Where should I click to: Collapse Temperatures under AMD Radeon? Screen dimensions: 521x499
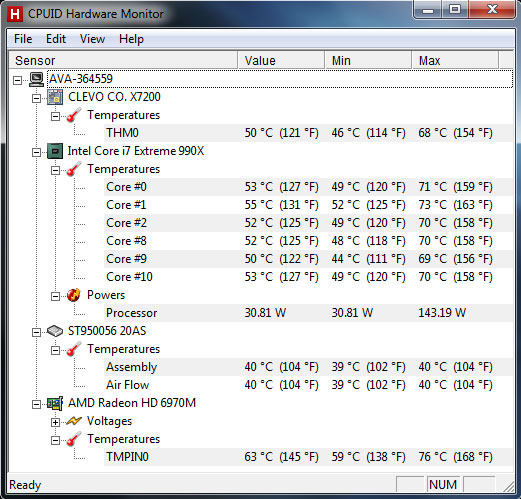point(55,440)
